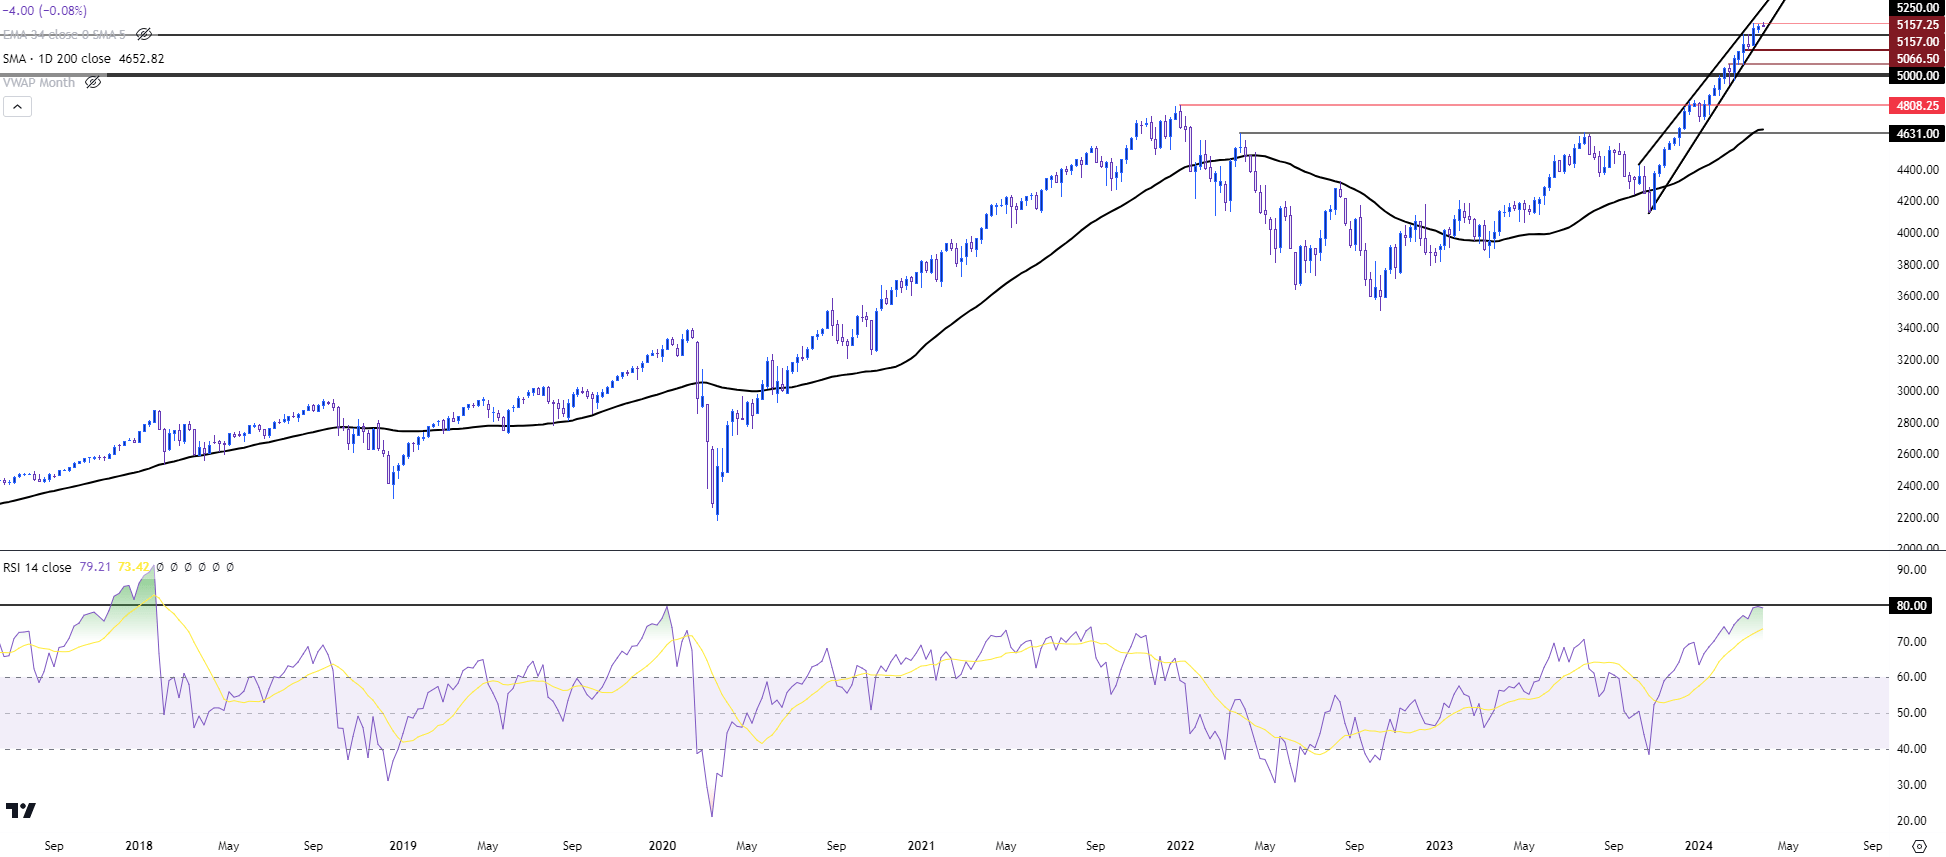
Task: Show the hidden EMA 34 indicator via eye icon
Action: pyautogui.click(x=144, y=34)
